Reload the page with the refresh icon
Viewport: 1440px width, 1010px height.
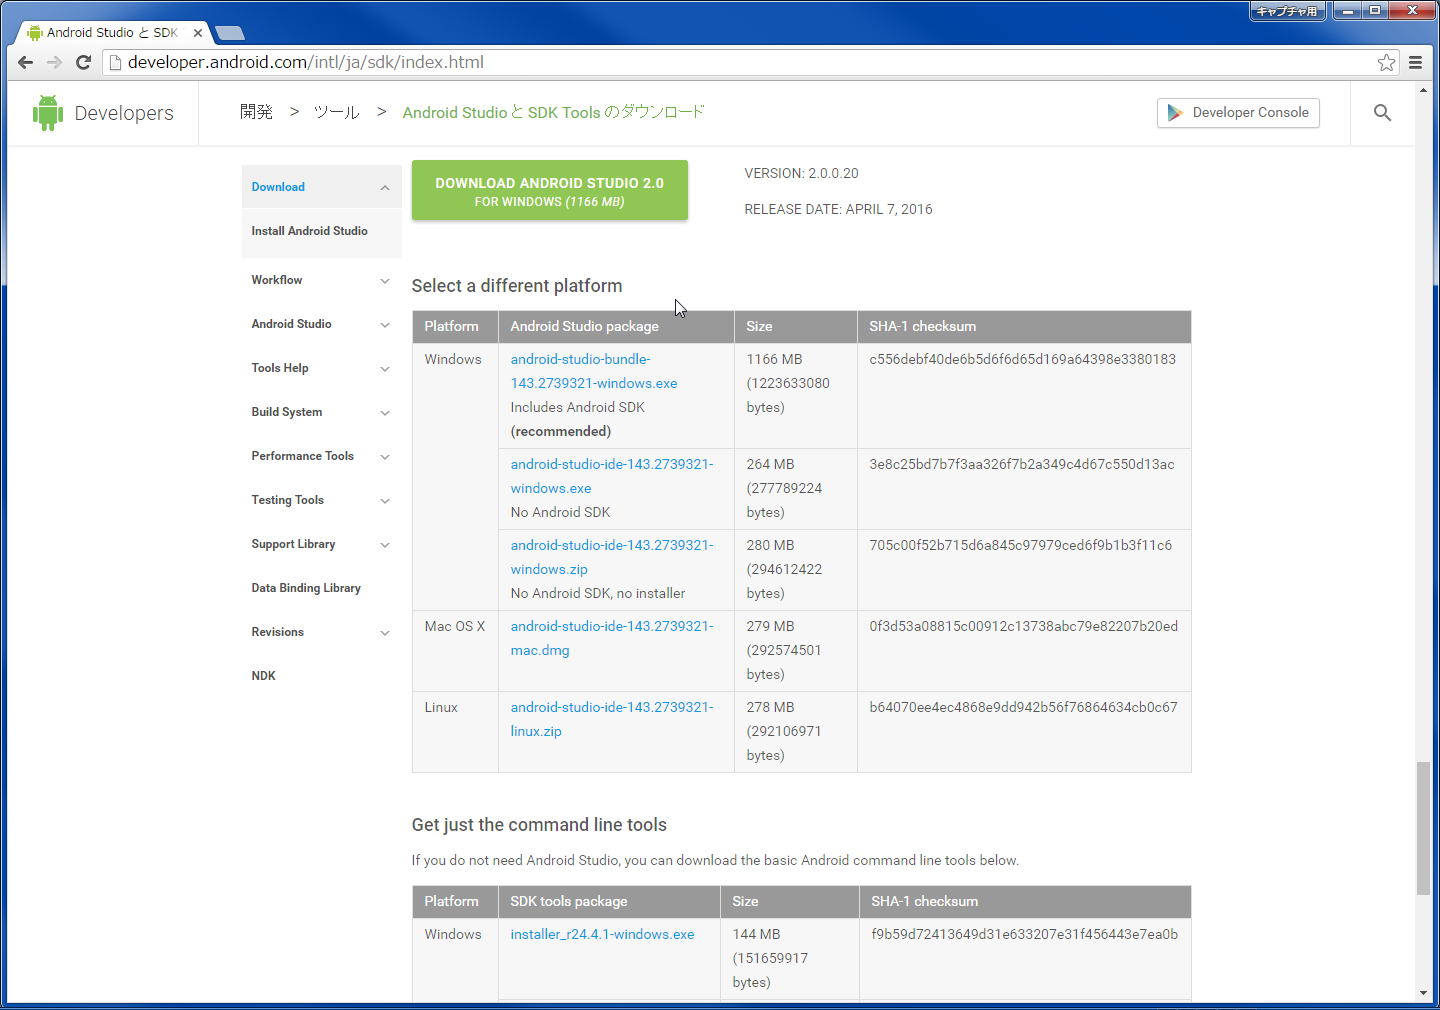84,62
